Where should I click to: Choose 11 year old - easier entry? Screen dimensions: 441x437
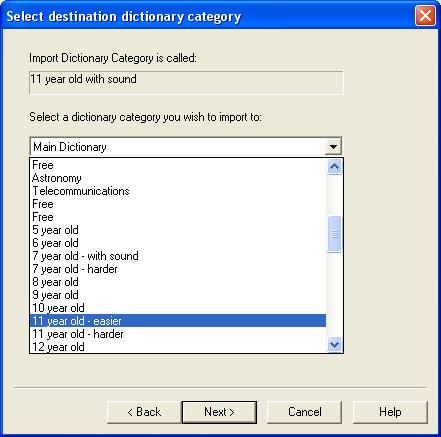[x=178, y=321]
